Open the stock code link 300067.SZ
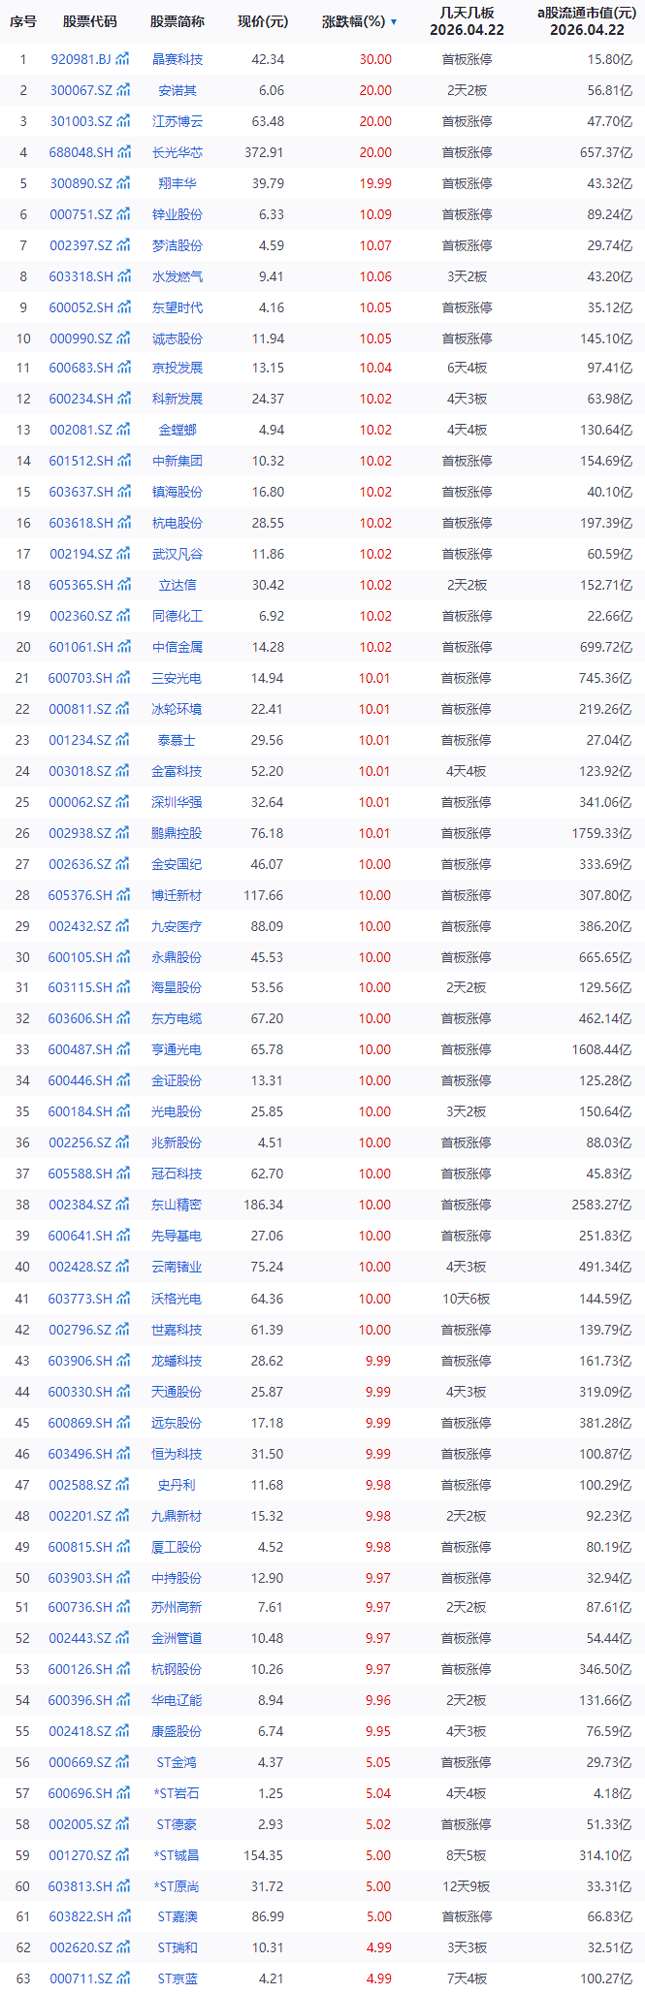This screenshot has width=645, height=1994. (x=81, y=91)
